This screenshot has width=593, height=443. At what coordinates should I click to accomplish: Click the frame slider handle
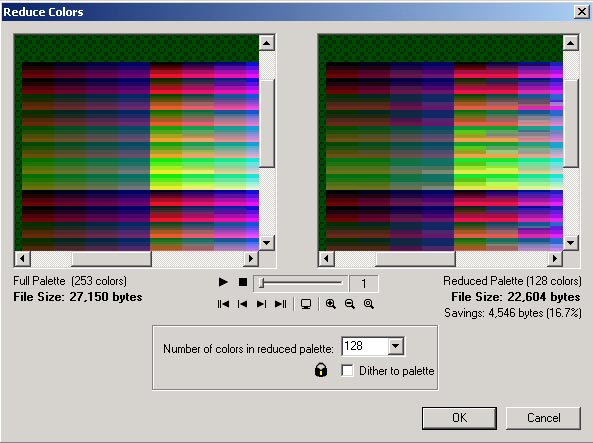[261, 283]
